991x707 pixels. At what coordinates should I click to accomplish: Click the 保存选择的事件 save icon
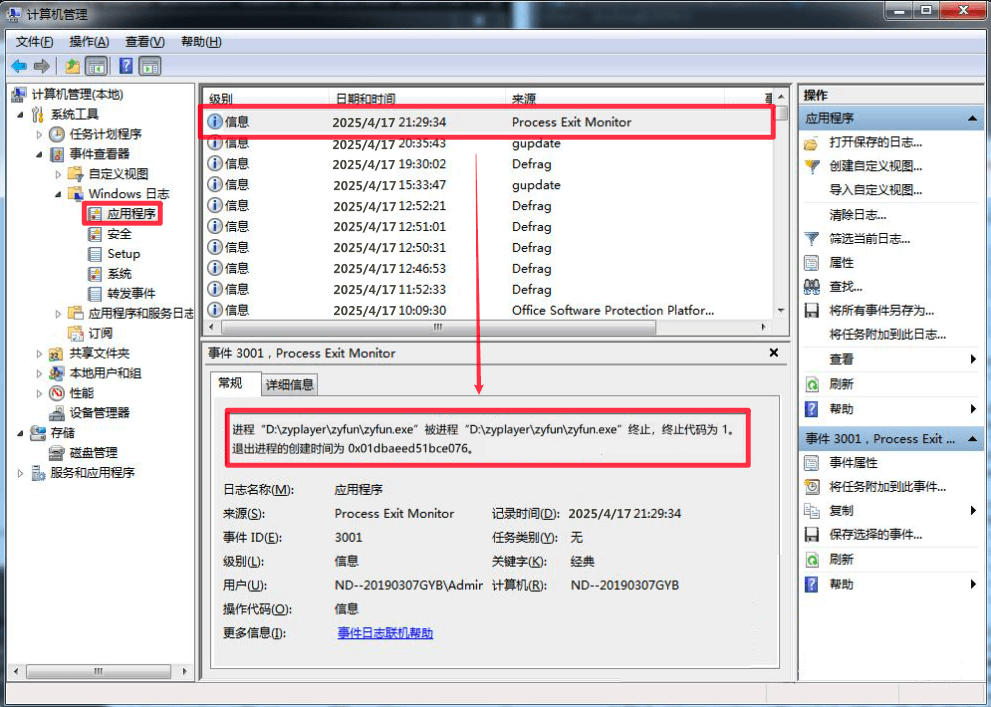pyautogui.click(x=812, y=534)
